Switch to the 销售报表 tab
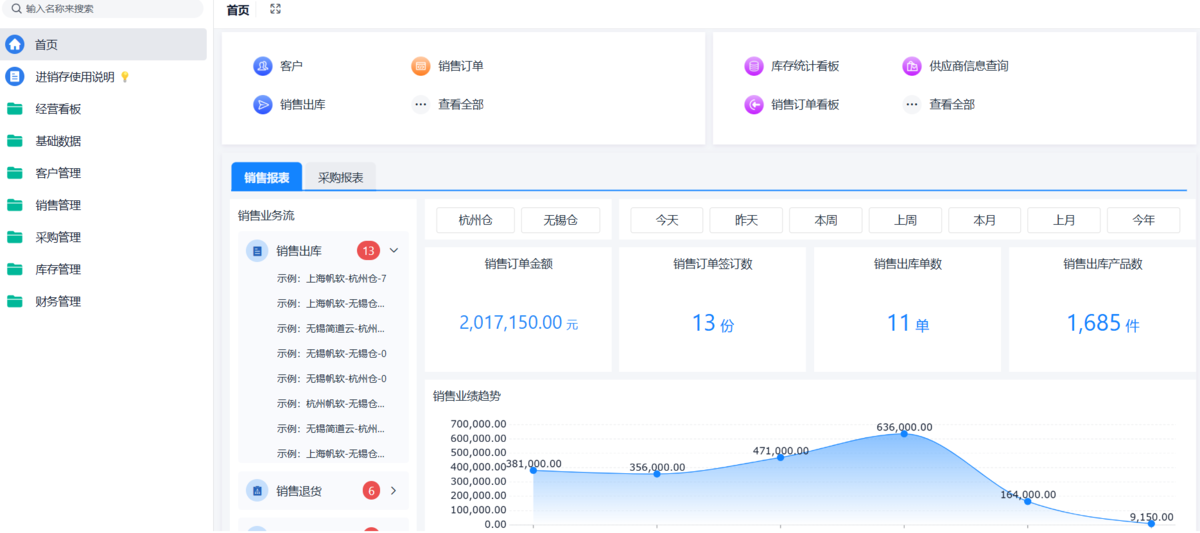The width and height of the screenshot is (1200, 533). (x=267, y=177)
